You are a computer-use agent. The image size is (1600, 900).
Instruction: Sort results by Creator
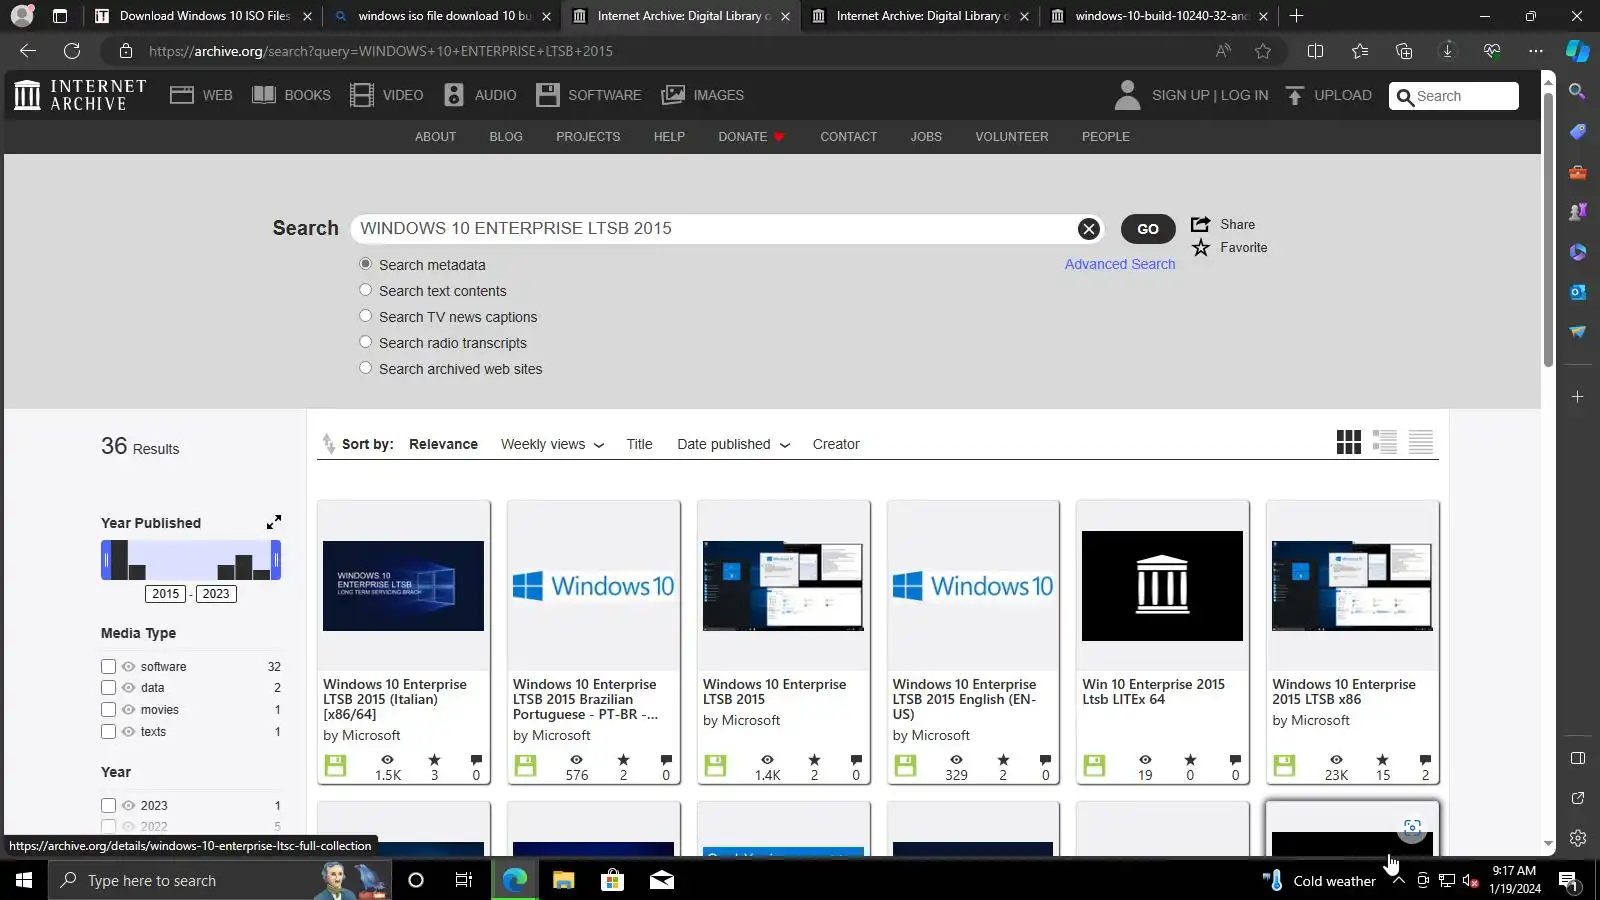click(x=836, y=444)
